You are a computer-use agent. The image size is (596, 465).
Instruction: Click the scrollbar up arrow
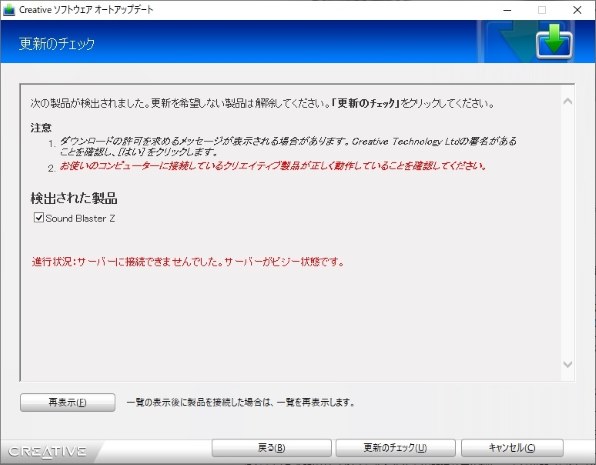567,101
